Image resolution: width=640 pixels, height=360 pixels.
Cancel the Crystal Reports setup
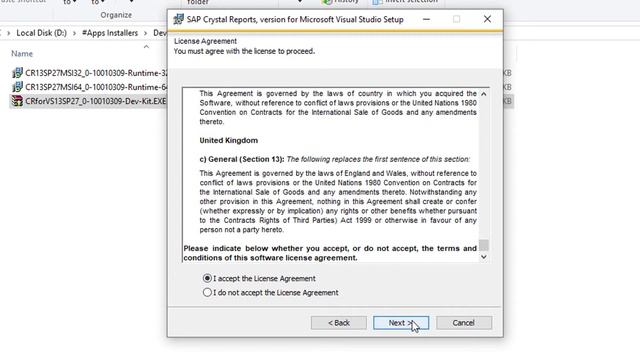point(464,323)
